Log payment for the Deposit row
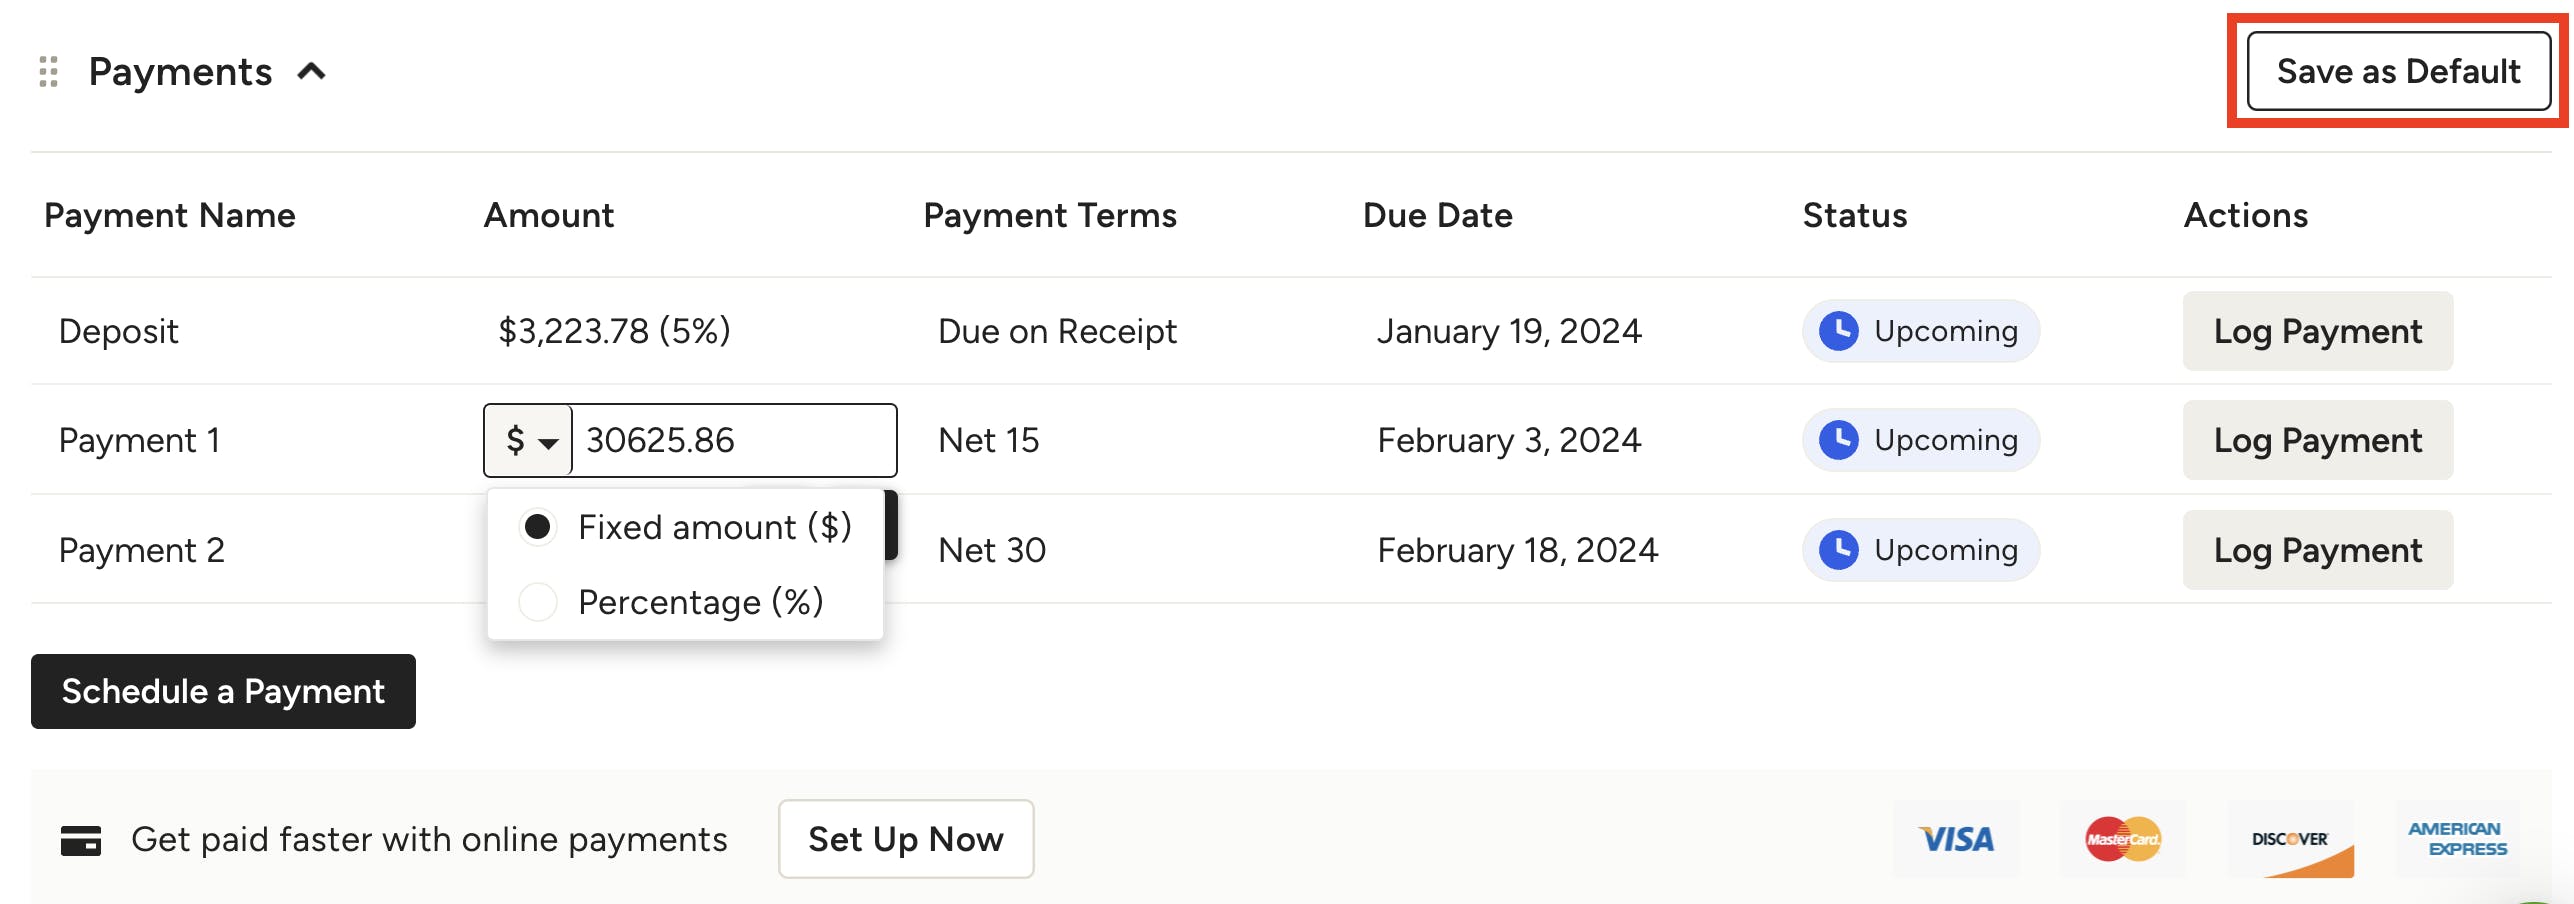The width and height of the screenshot is (2574, 904). pyautogui.click(x=2317, y=331)
